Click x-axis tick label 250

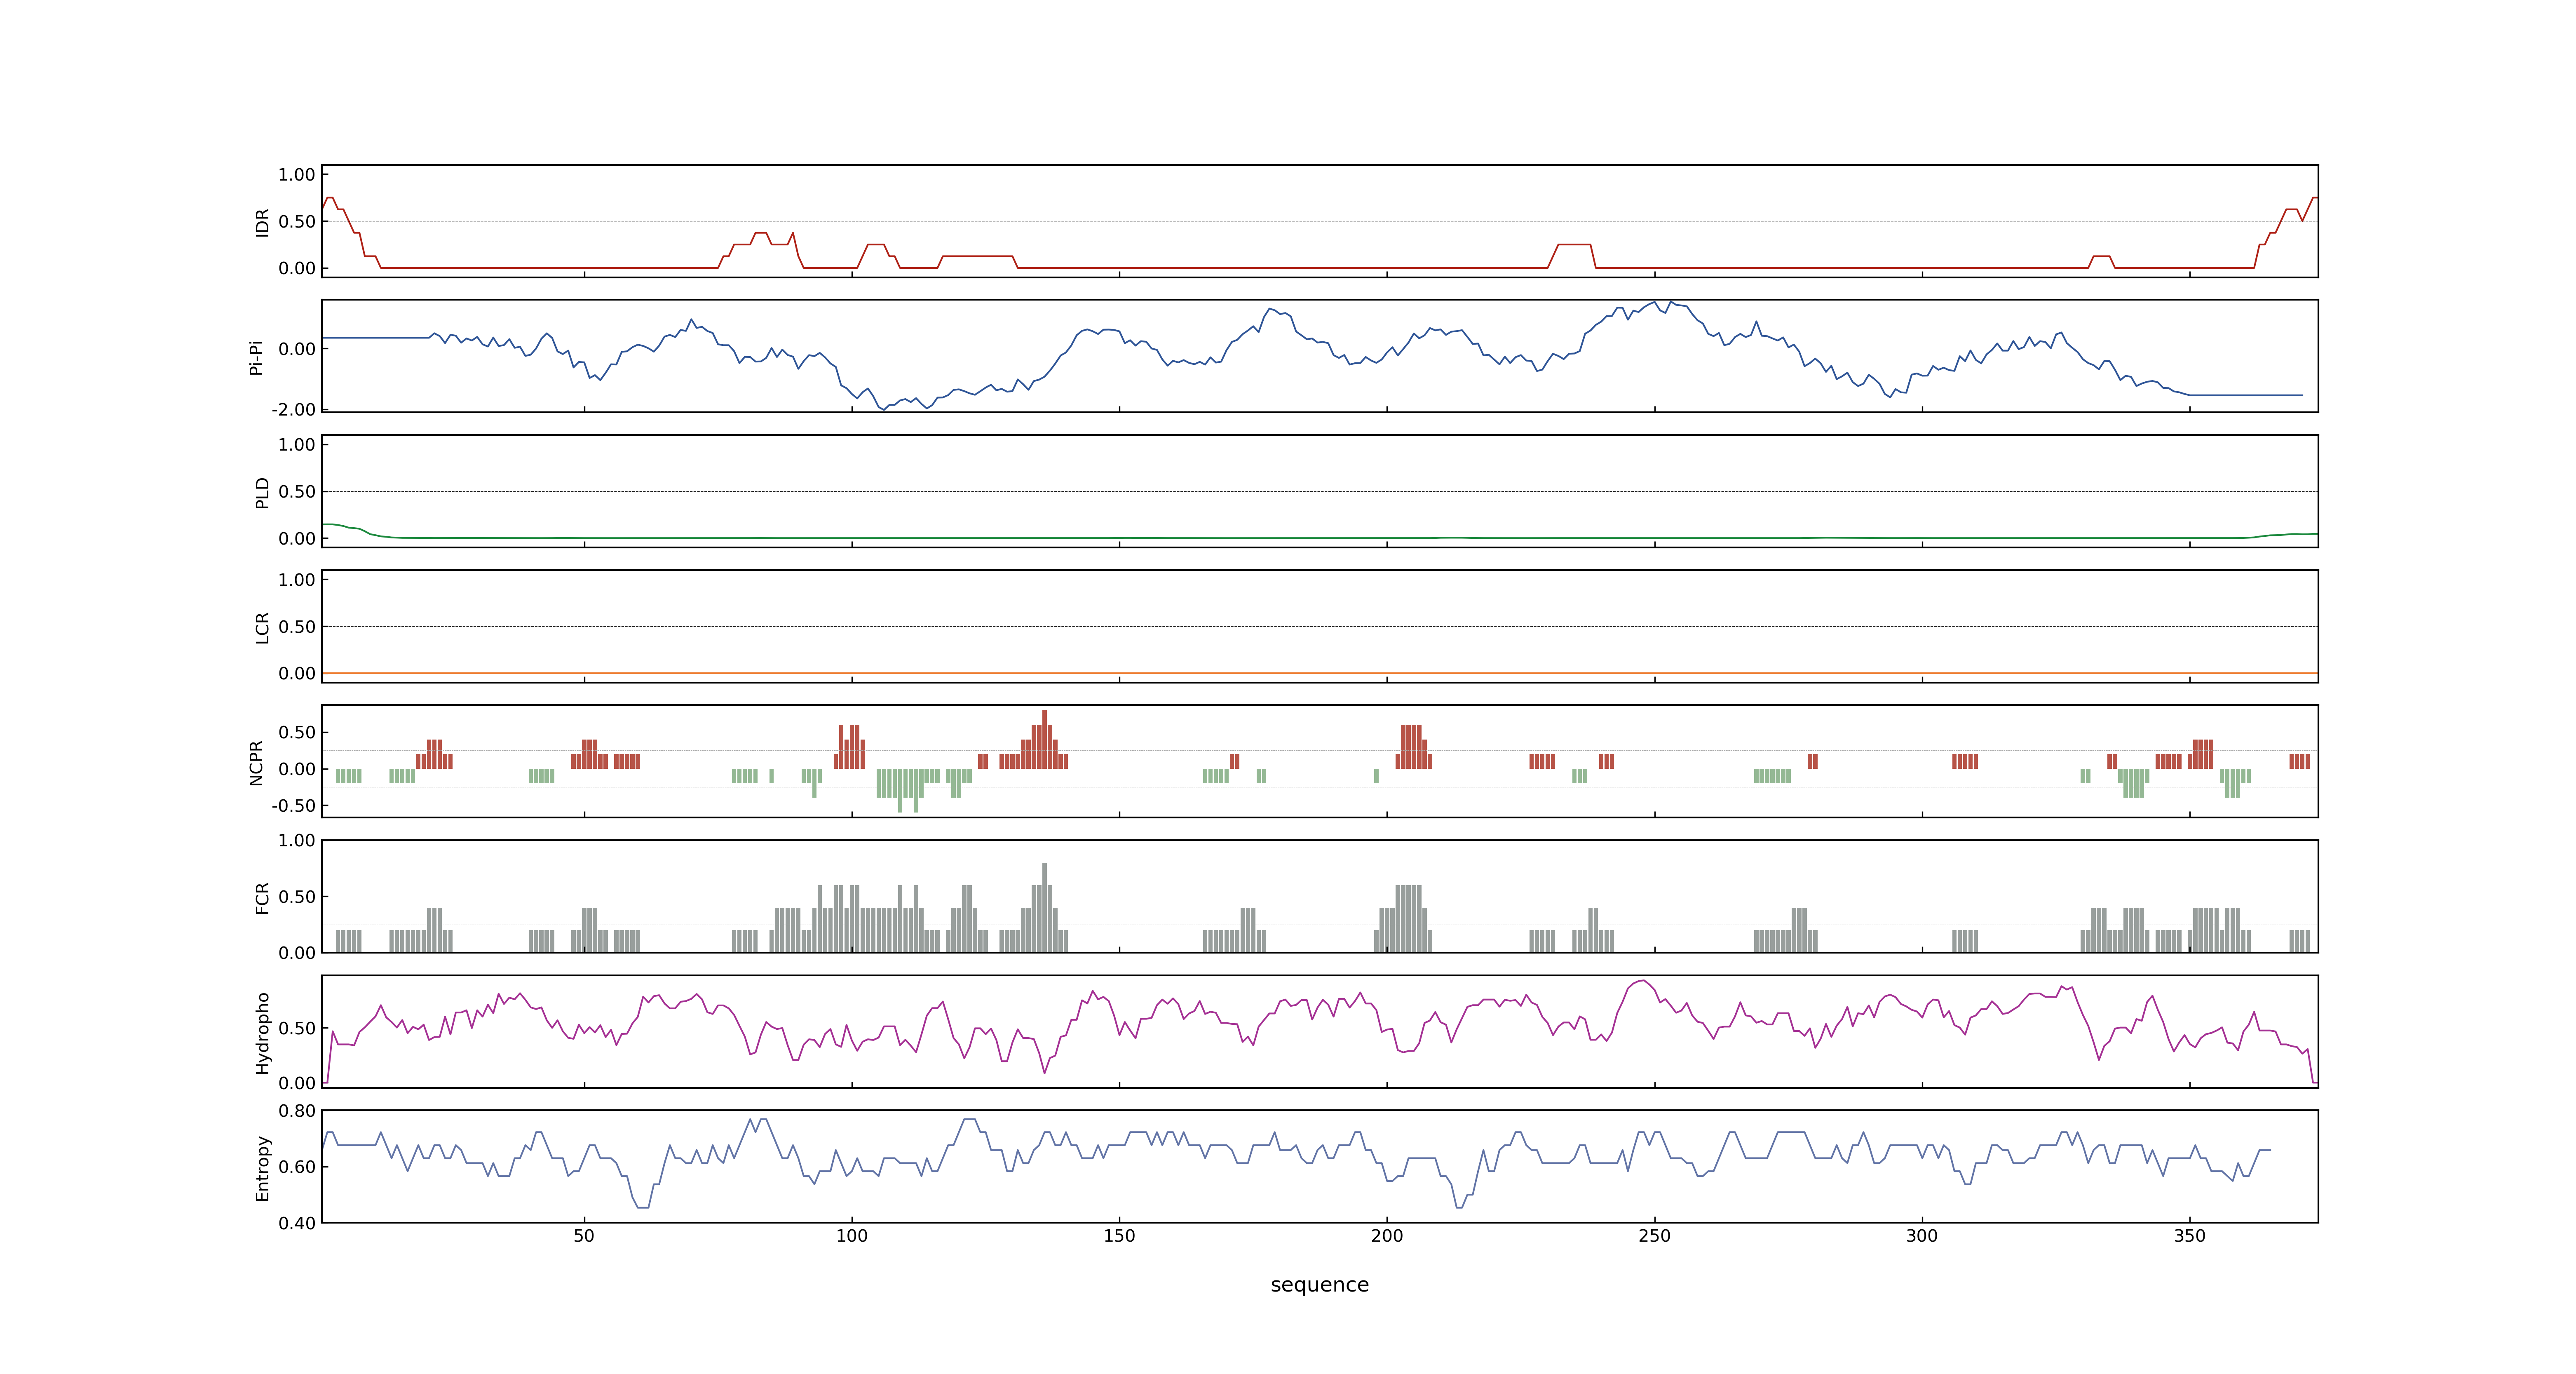1654,1236
